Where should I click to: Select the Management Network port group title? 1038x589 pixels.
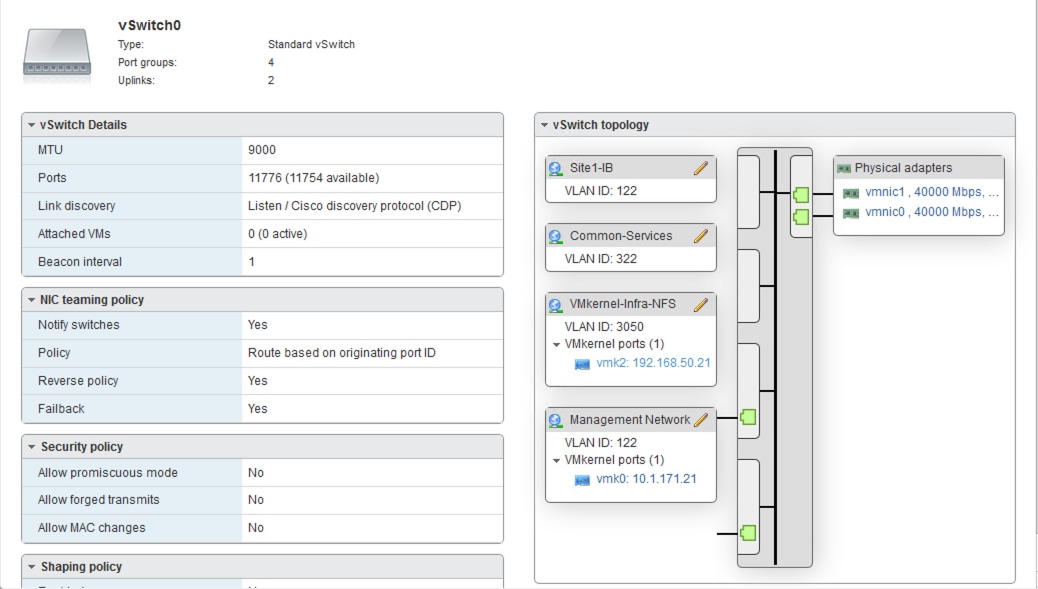(630, 420)
